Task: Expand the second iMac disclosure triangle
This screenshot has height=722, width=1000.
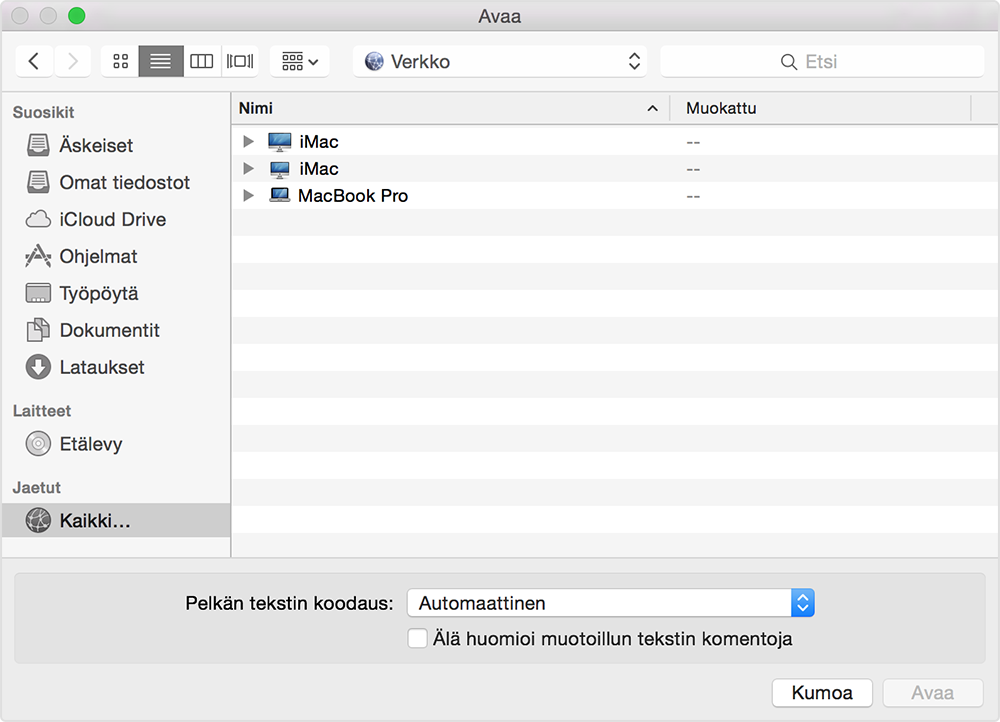Action: pos(249,168)
